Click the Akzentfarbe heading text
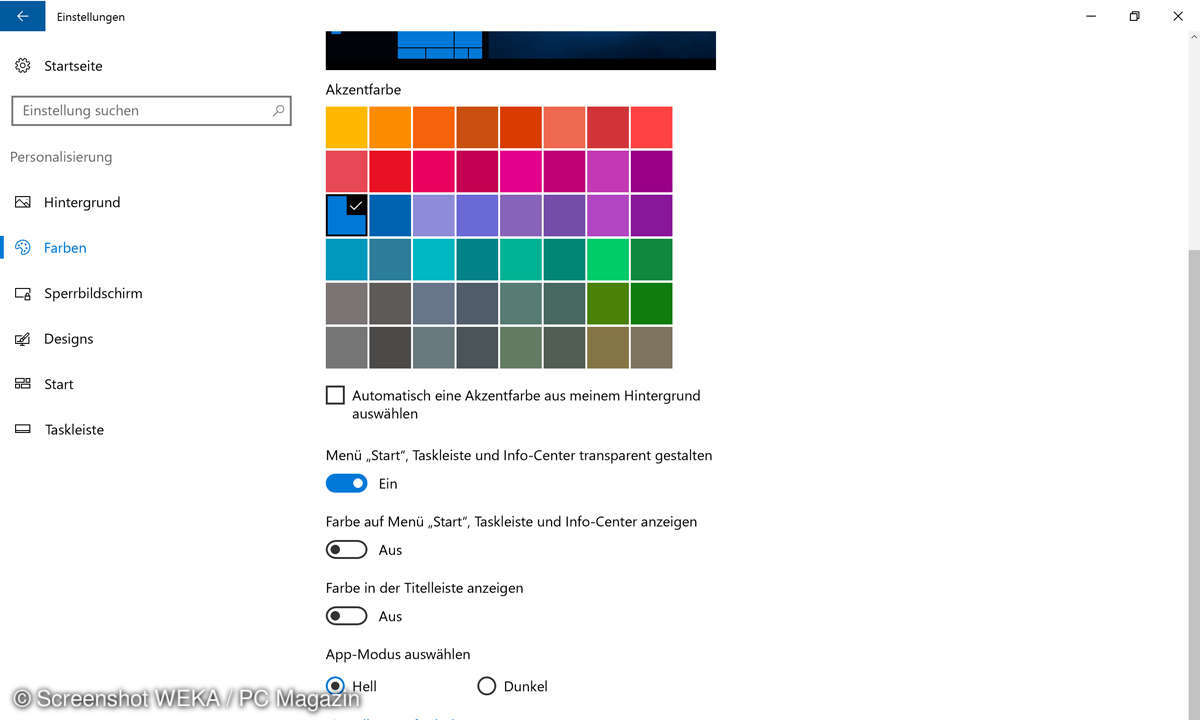 pyautogui.click(x=363, y=89)
